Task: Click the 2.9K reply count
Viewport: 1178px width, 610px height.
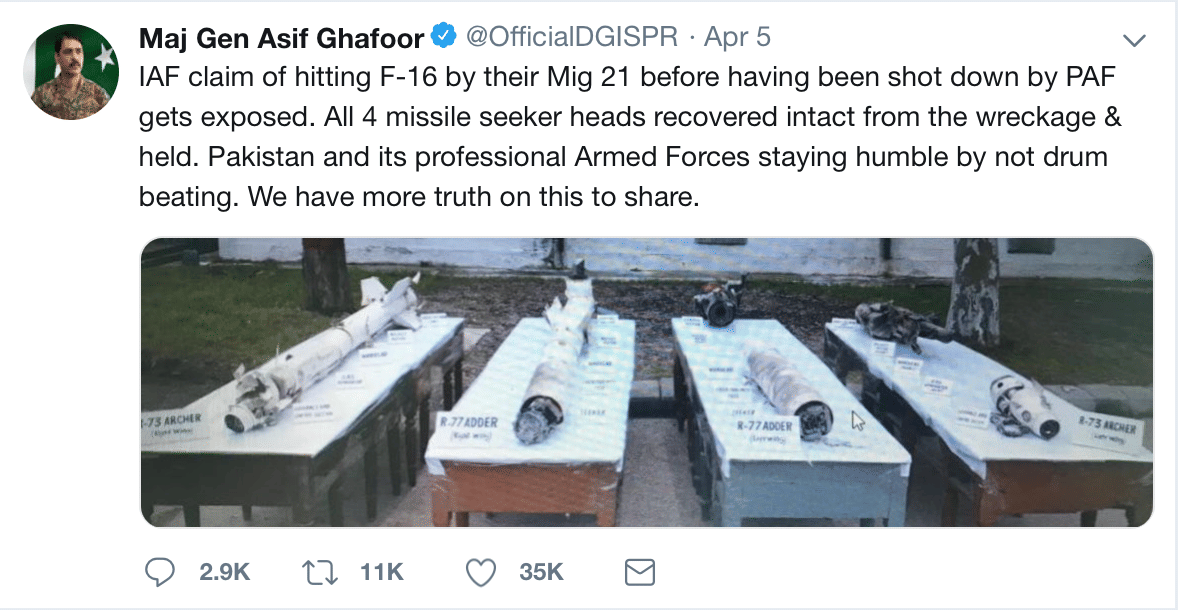Action: pyautogui.click(x=224, y=572)
